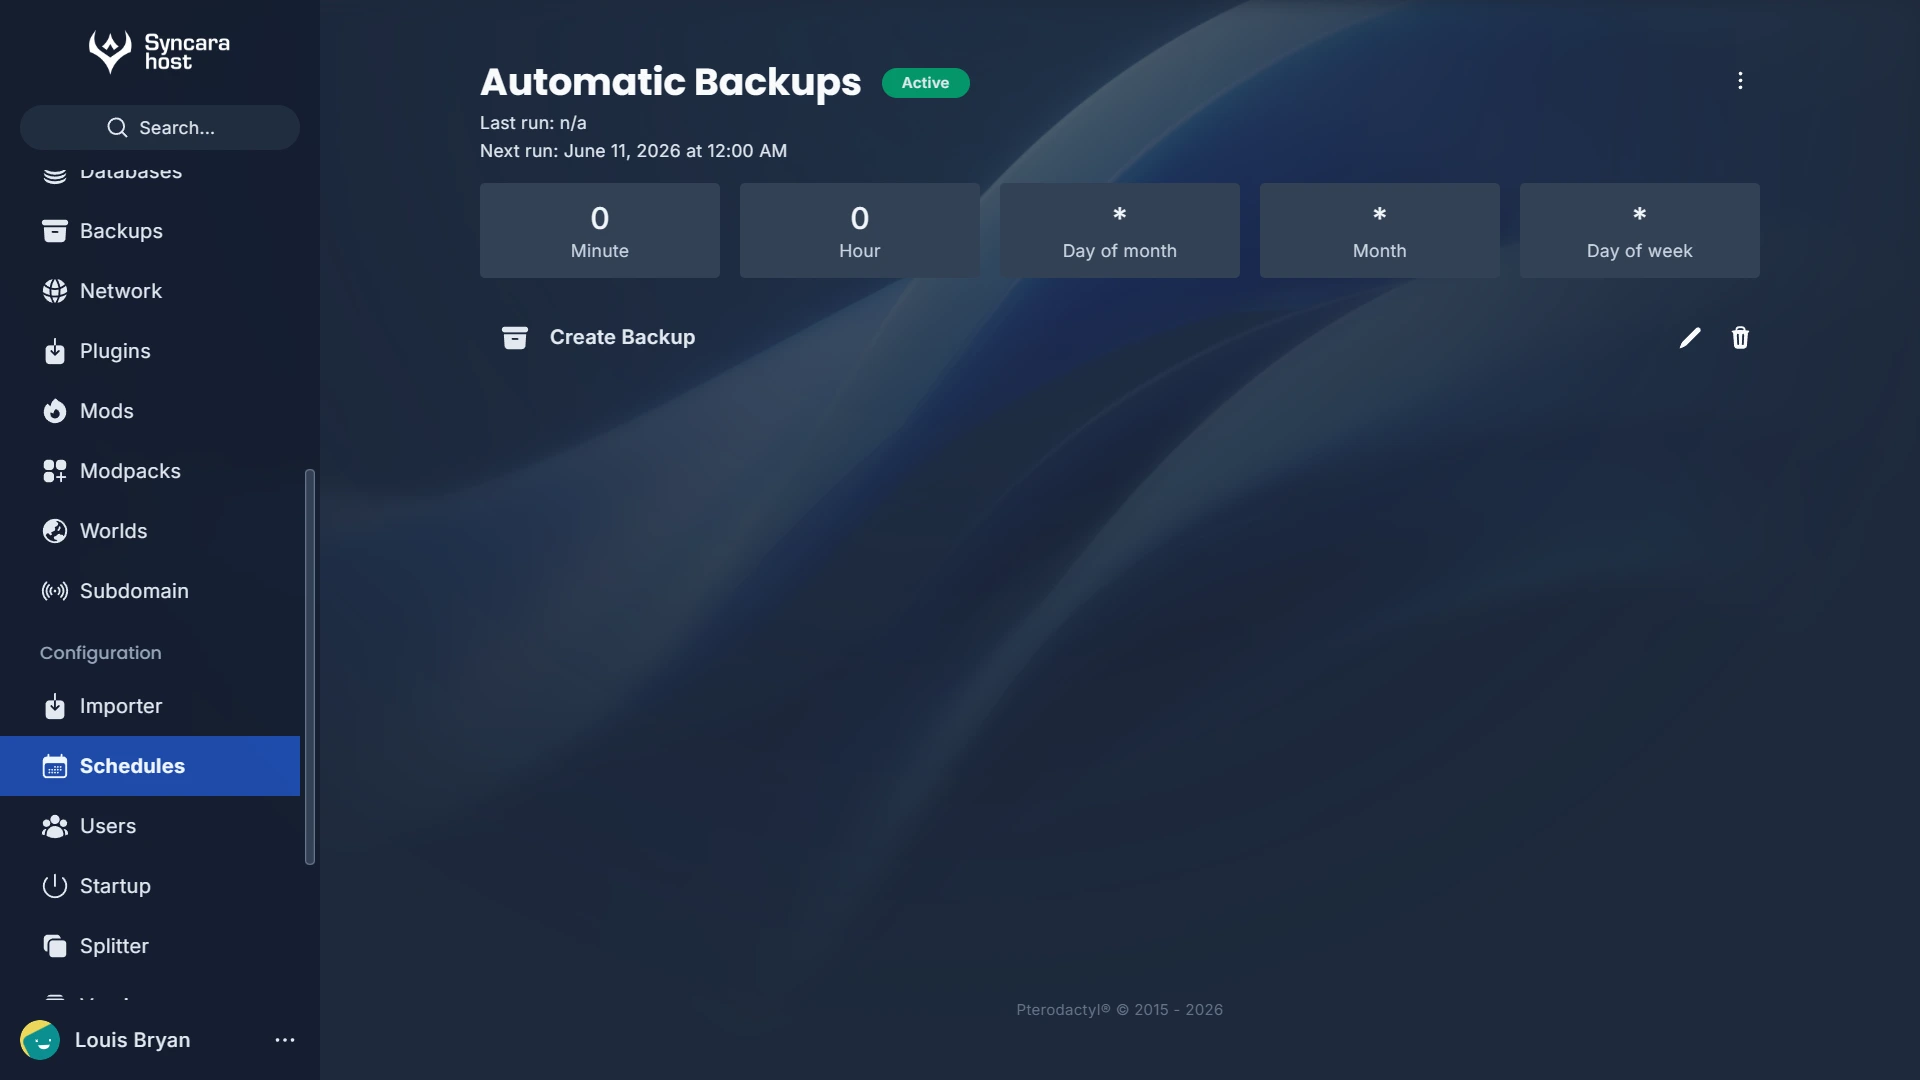Click the search magnifier icon
The width and height of the screenshot is (1920, 1080).
coord(117,128)
